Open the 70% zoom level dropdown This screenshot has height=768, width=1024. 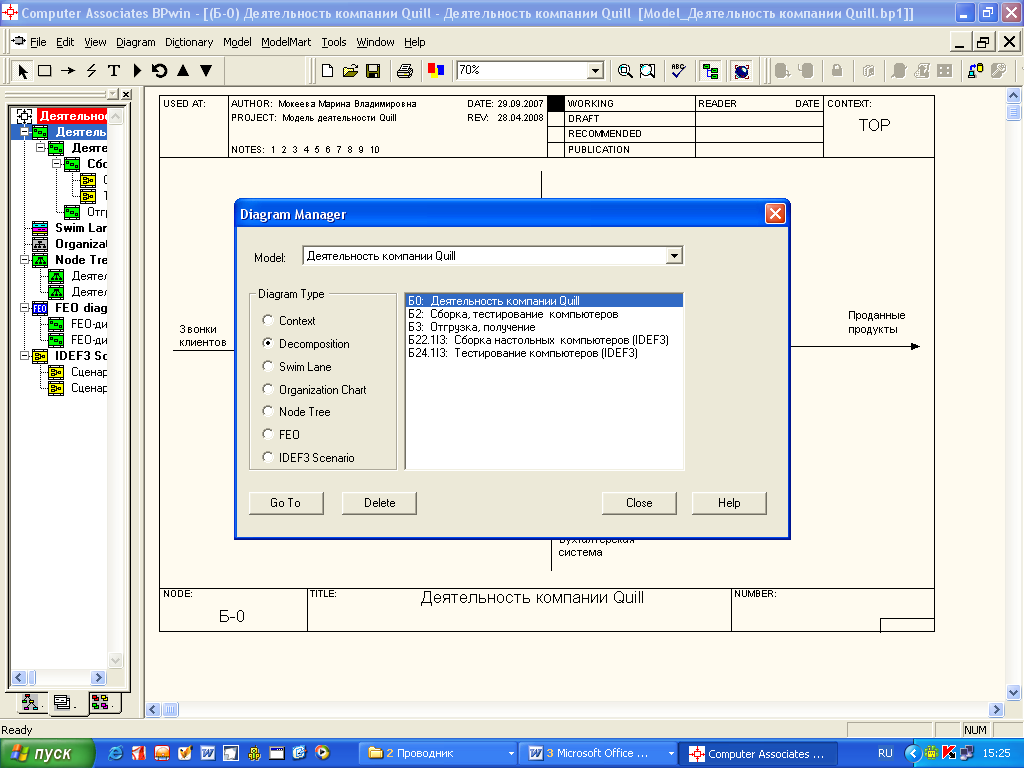(595, 71)
